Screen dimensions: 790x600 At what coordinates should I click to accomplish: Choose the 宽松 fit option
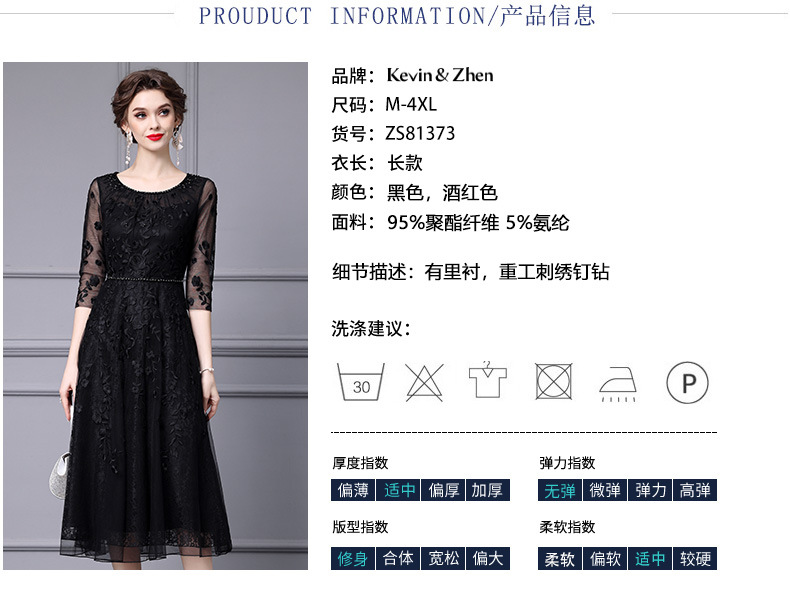click(x=443, y=558)
